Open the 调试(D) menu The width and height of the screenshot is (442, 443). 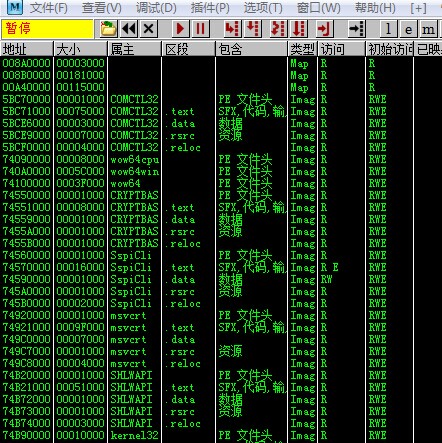pyautogui.click(x=156, y=8)
